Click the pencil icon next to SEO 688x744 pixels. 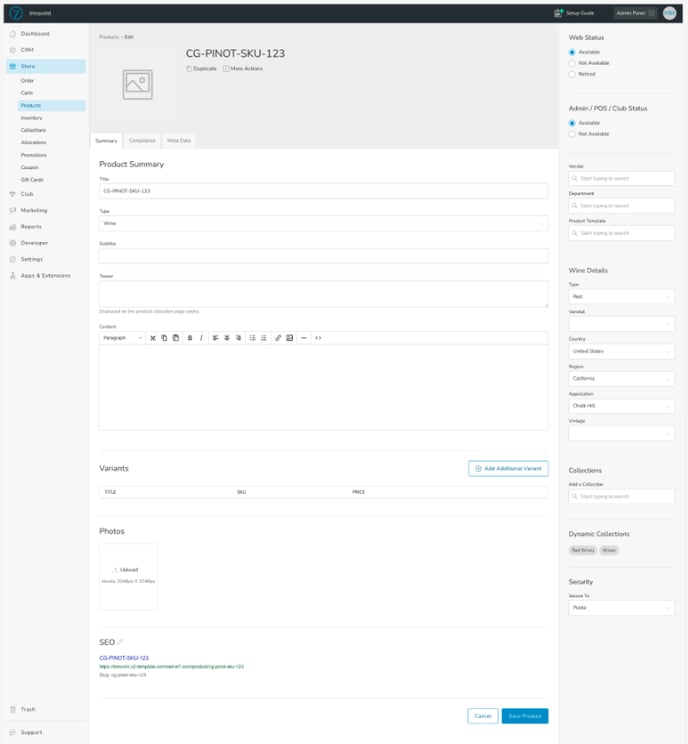coord(121,641)
